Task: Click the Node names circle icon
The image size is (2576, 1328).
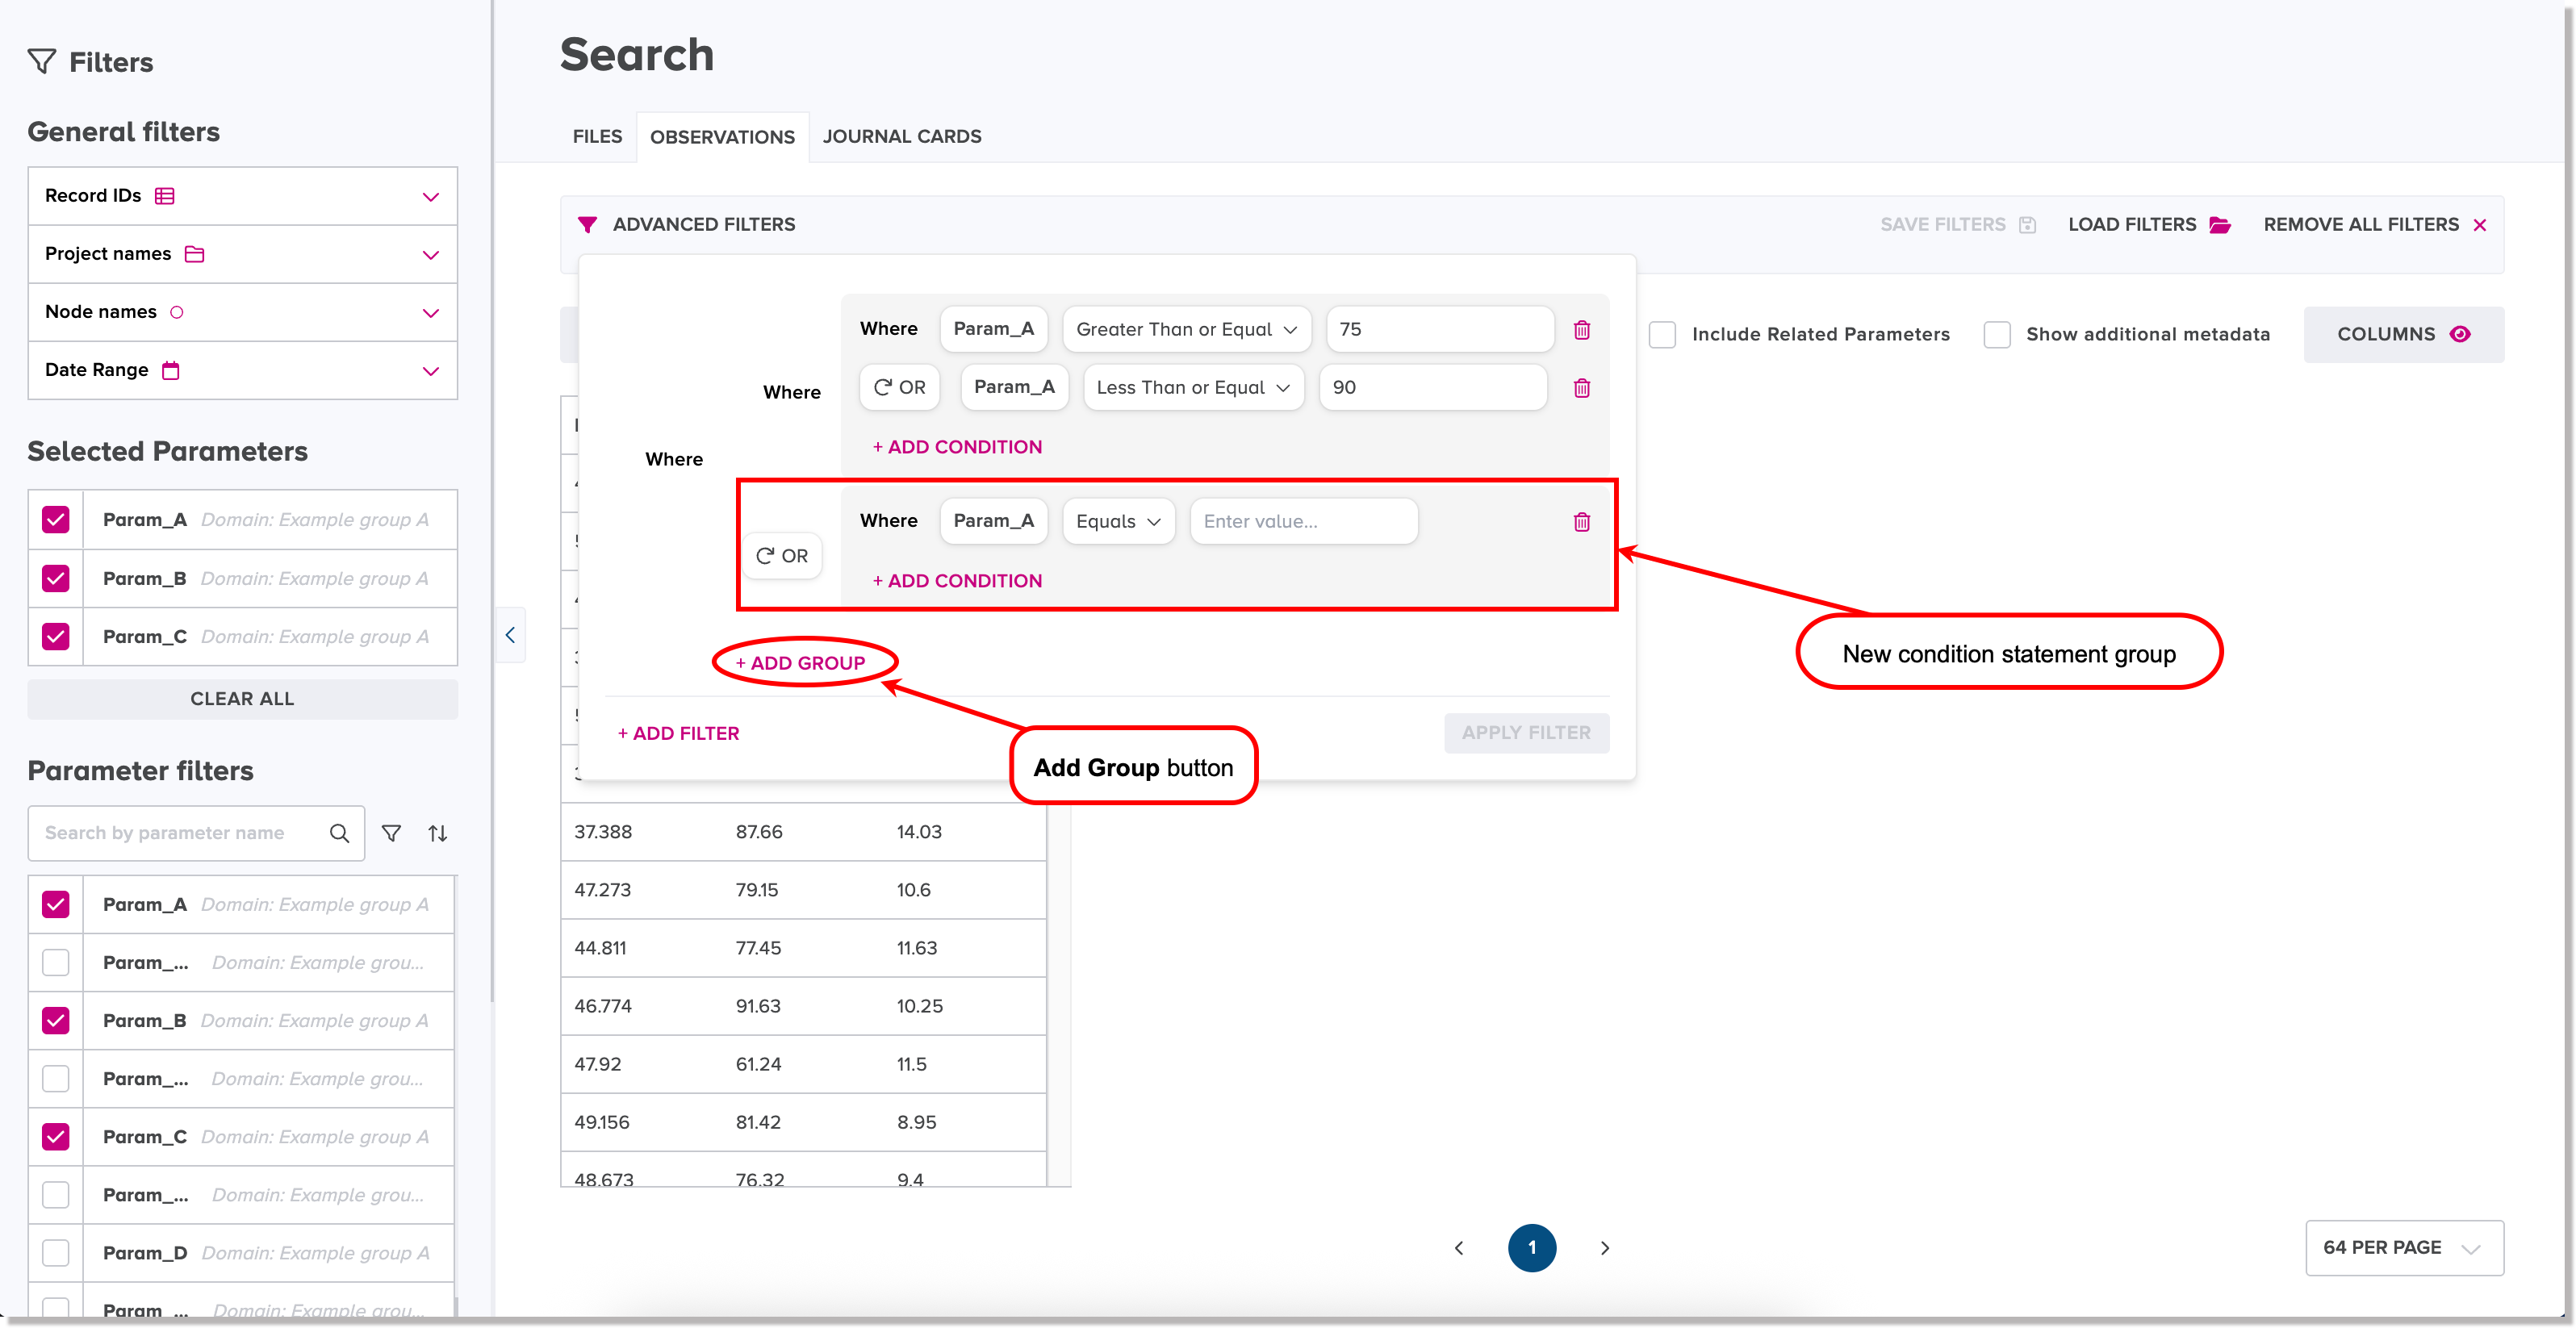Action: [177, 312]
